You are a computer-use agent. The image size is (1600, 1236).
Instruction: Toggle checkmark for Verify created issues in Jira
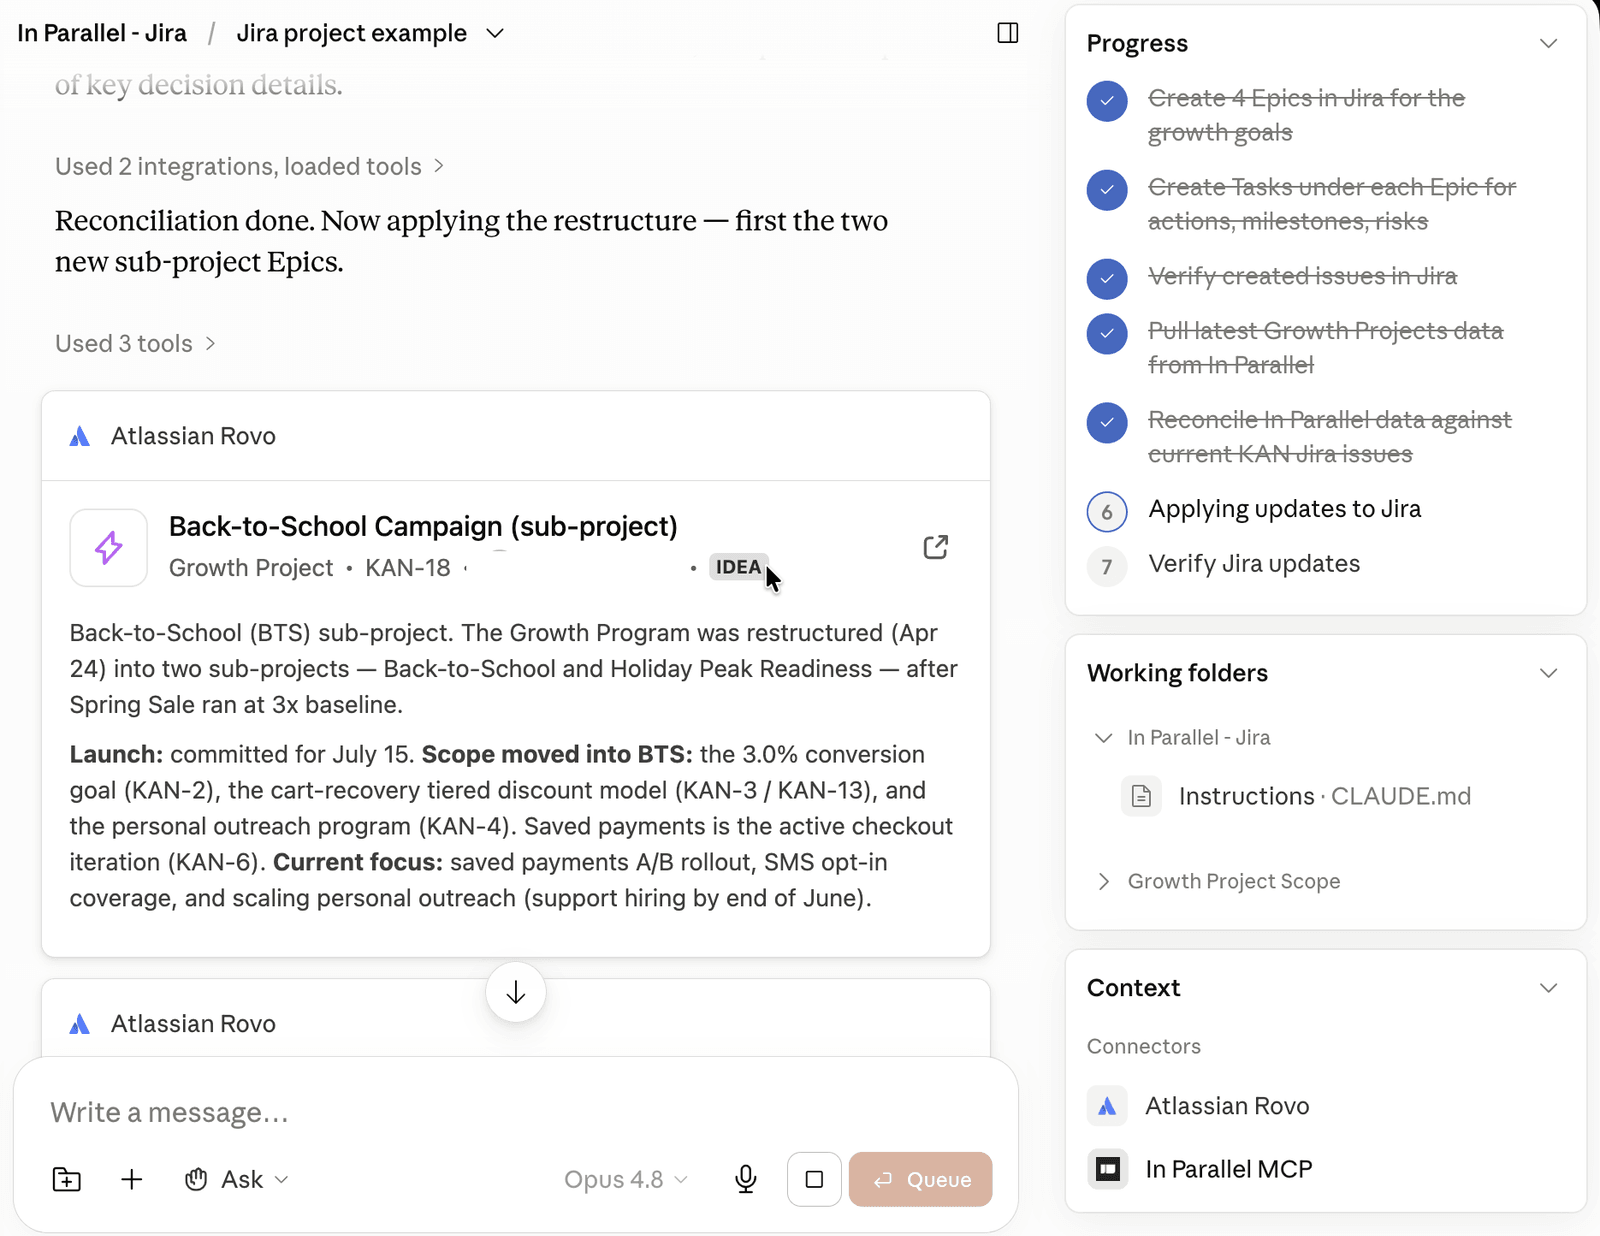coord(1107,279)
